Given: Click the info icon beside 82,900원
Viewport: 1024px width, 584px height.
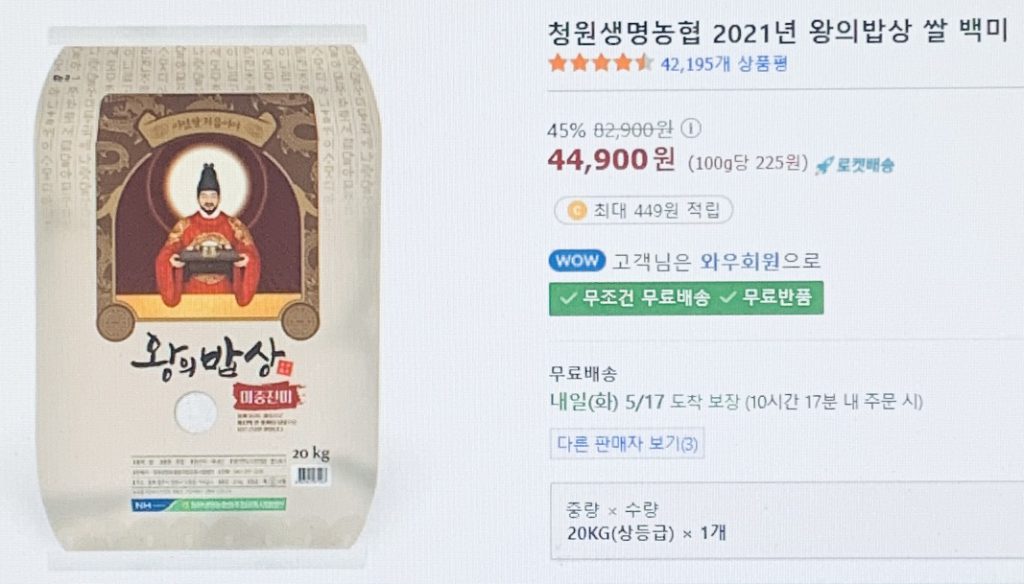Looking at the screenshot, I should tap(691, 128).
